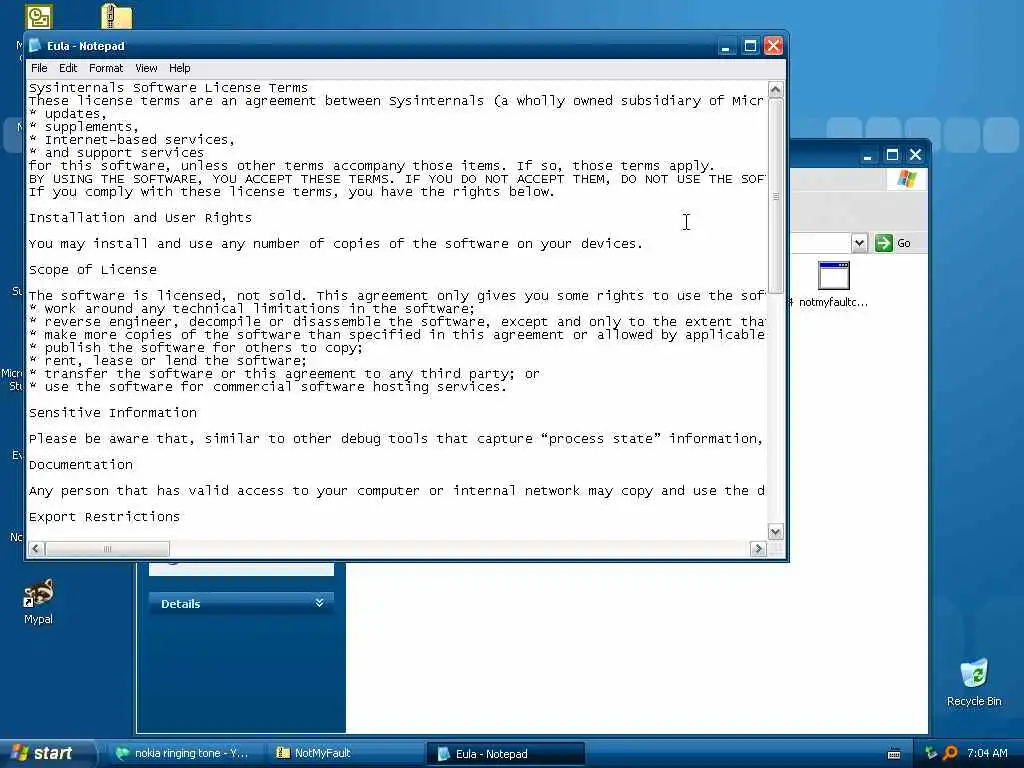
Task: Click the Go button in Explorer window
Action: click(x=894, y=243)
